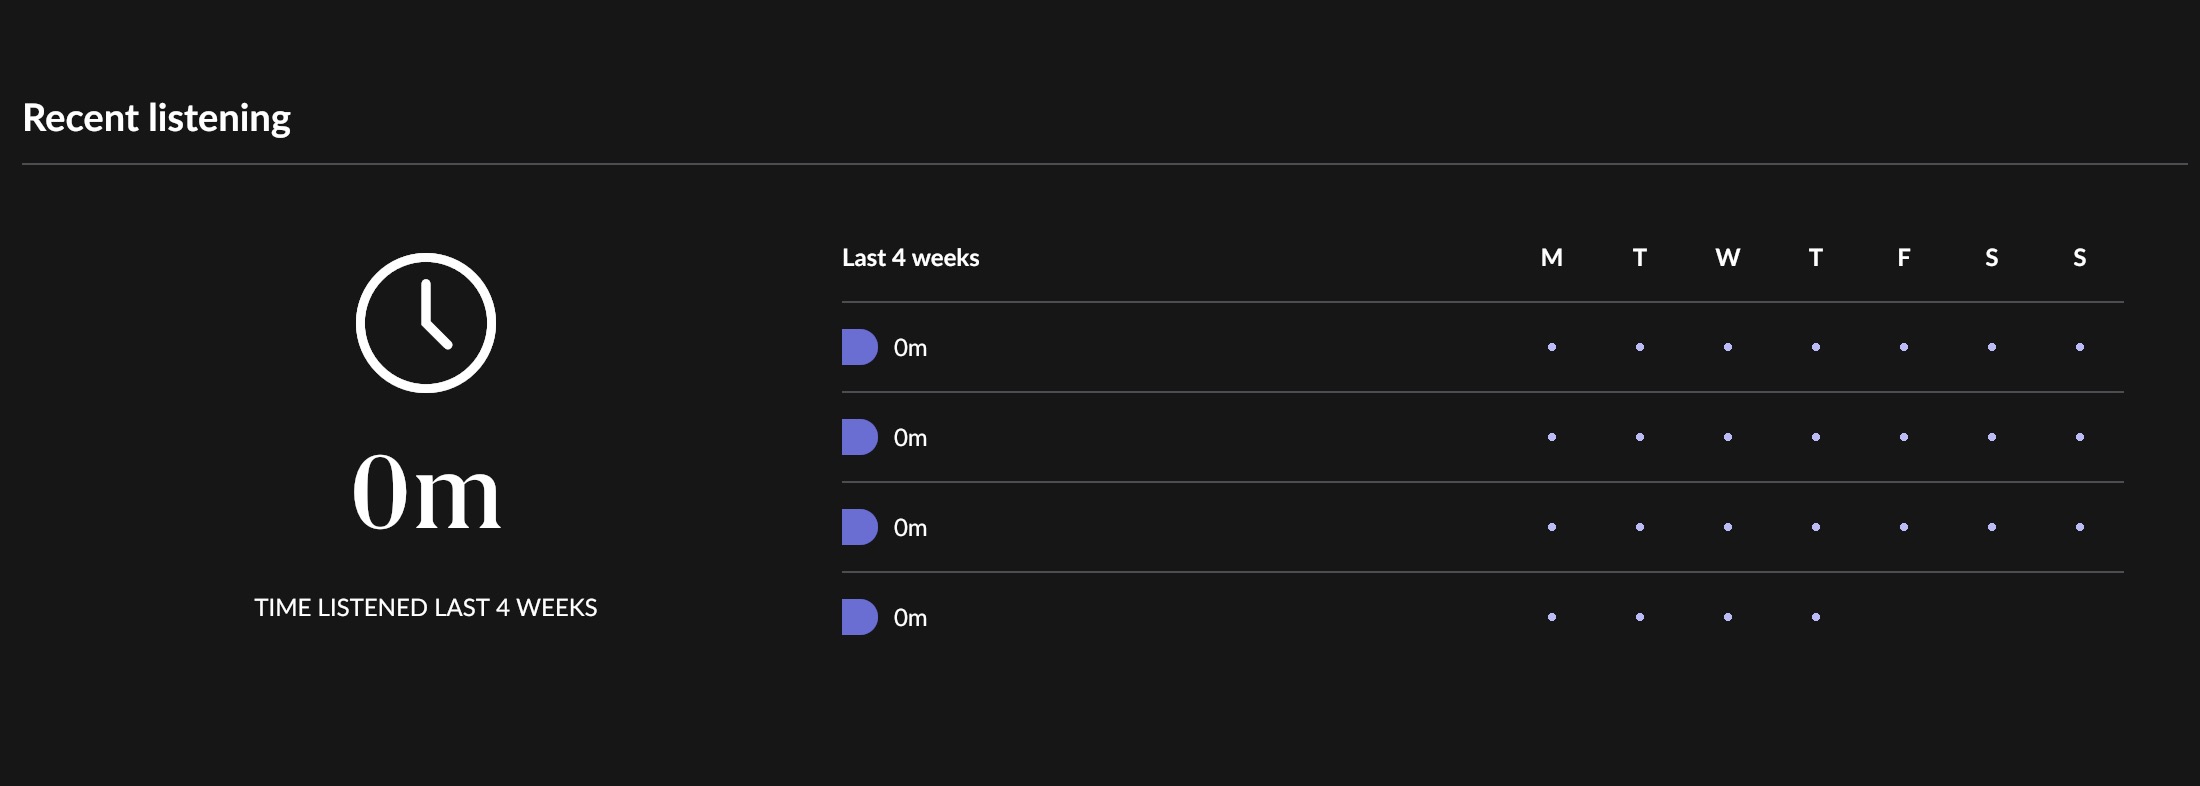Click last Sunday dot in first week row
This screenshot has width=2200, height=786.
[x=2080, y=347]
